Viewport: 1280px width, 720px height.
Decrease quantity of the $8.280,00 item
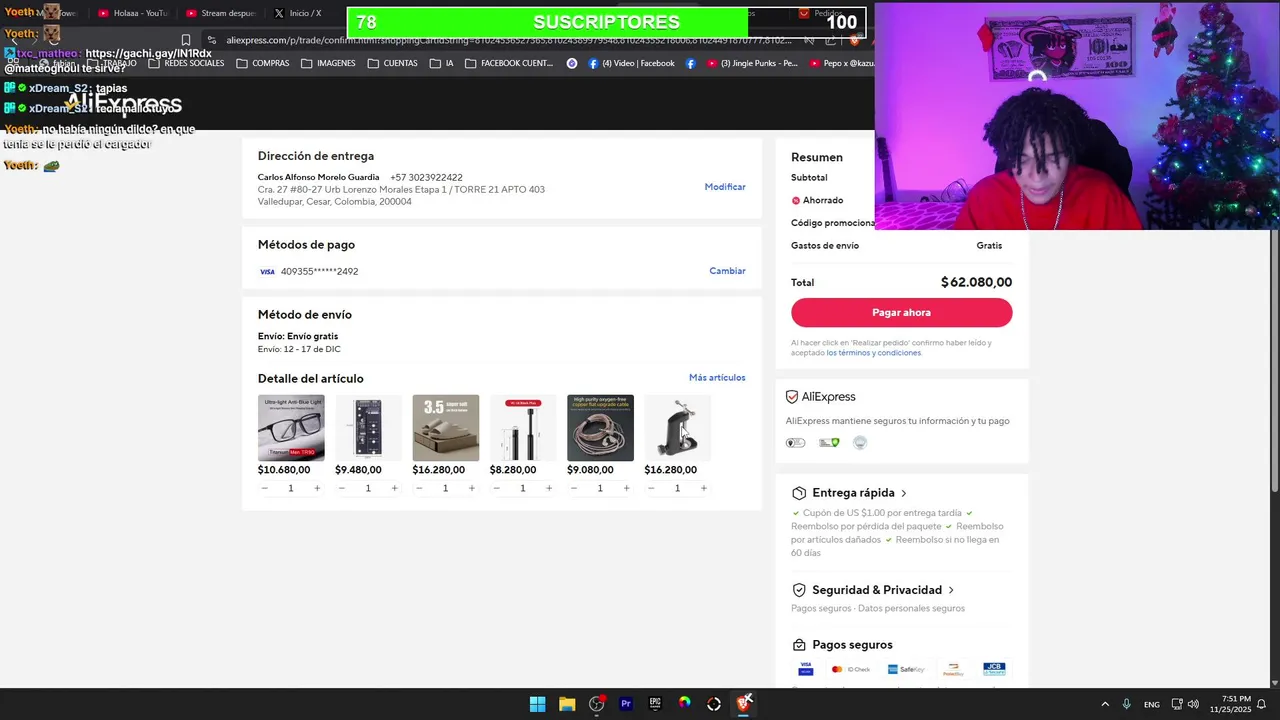click(496, 488)
